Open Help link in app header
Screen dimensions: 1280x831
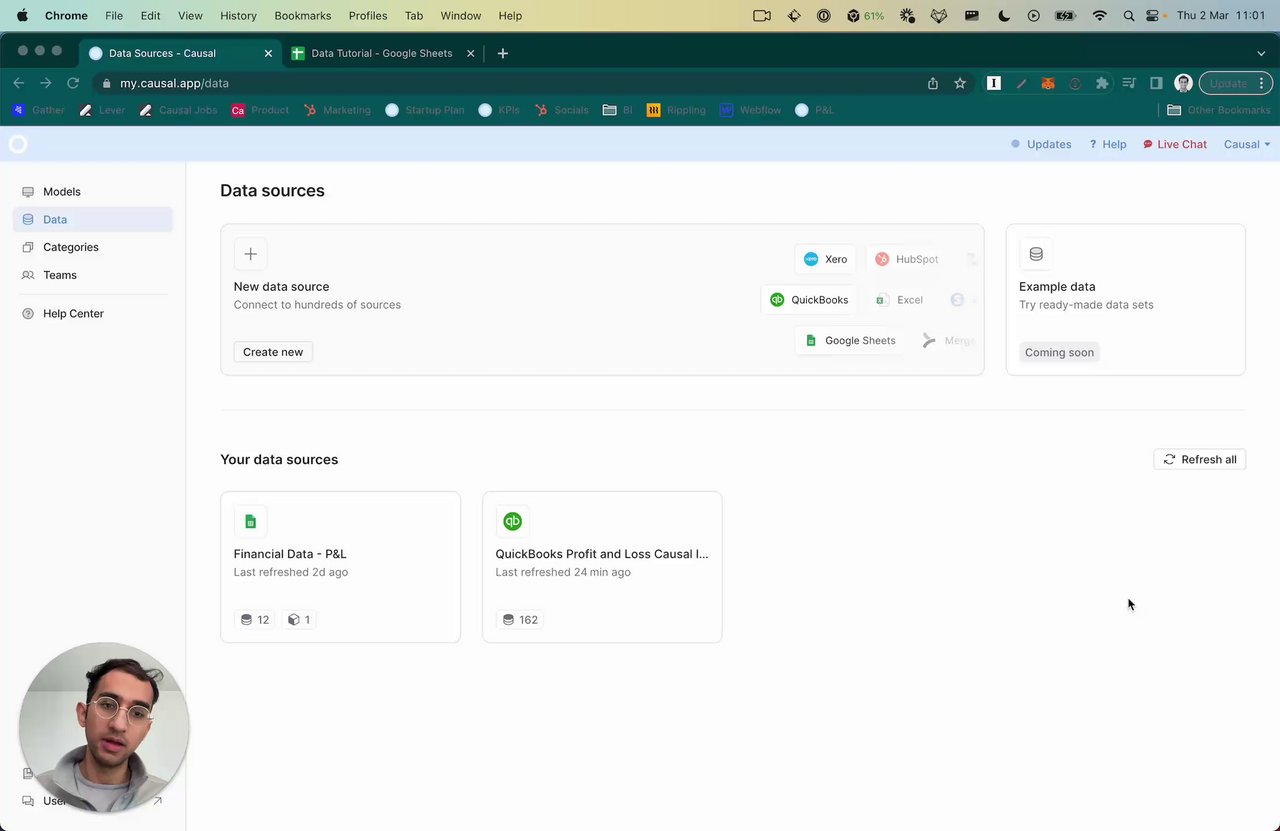1108,145
